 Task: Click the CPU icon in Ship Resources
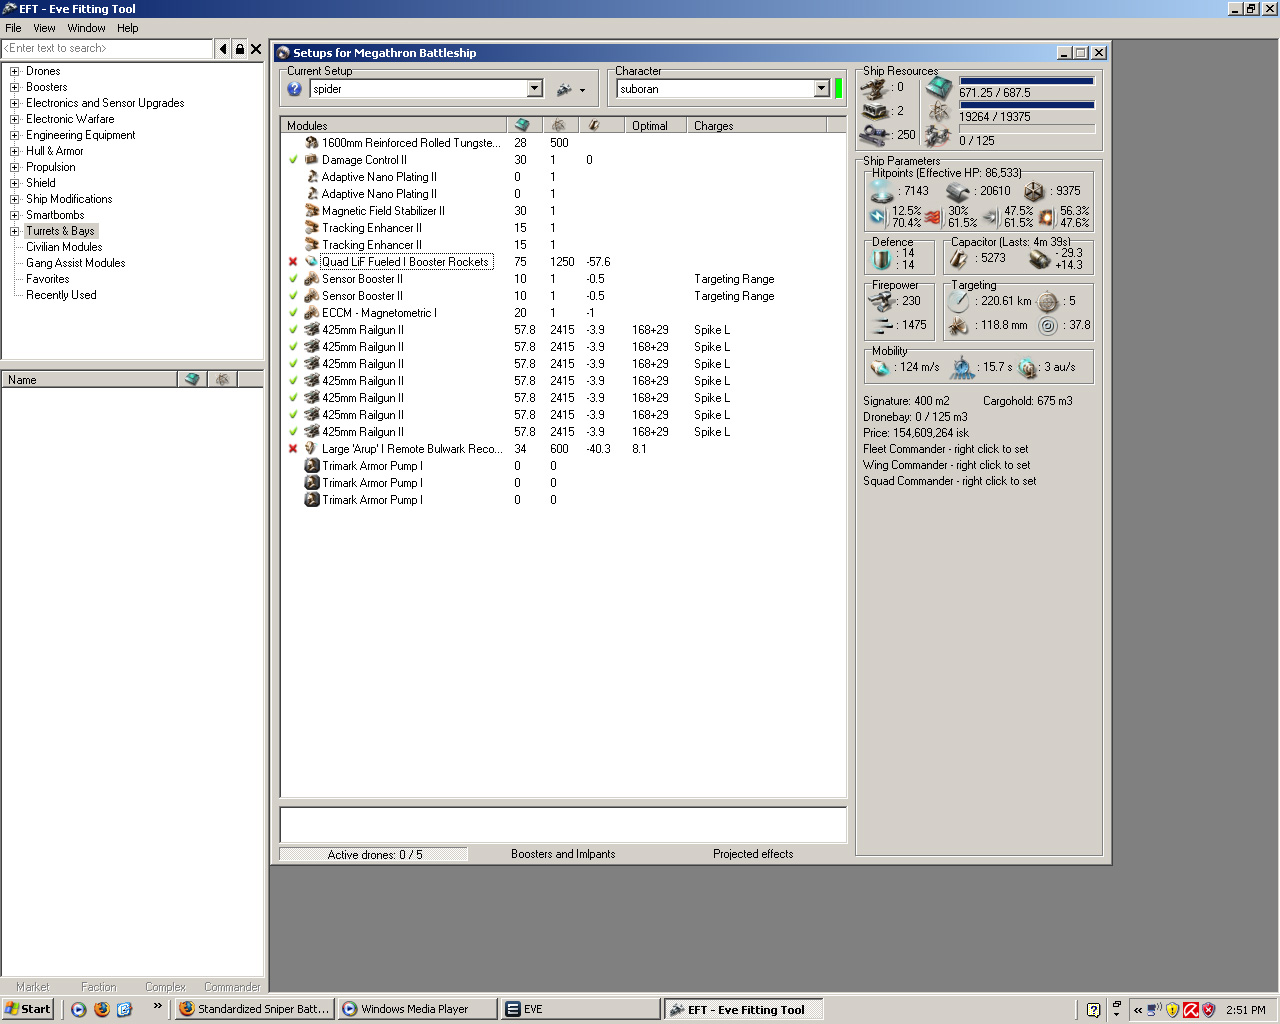click(x=938, y=88)
